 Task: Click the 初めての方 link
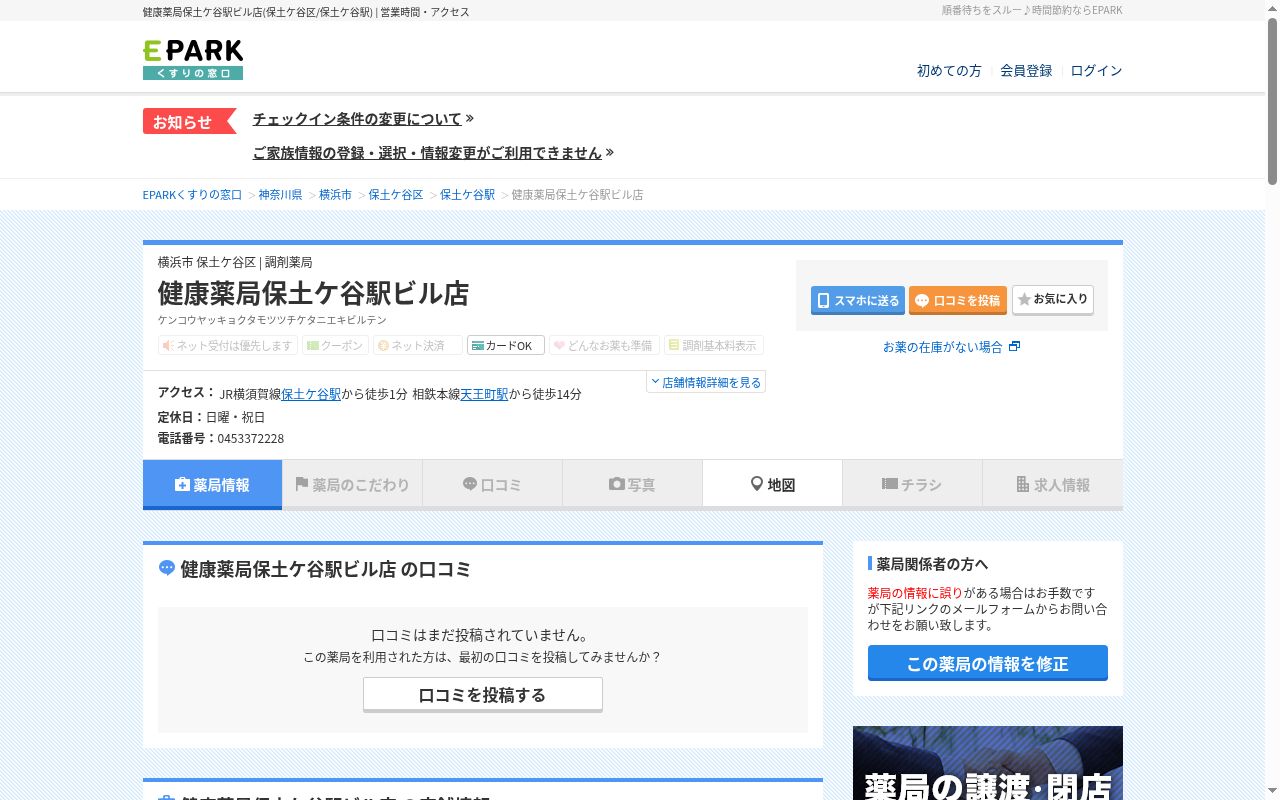(x=949, y=71)
